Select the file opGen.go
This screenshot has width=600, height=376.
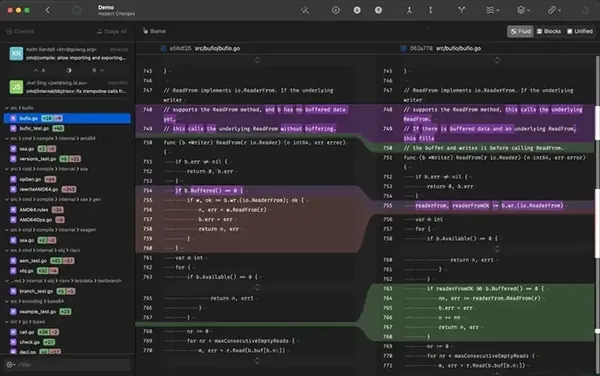coord(67,179)
